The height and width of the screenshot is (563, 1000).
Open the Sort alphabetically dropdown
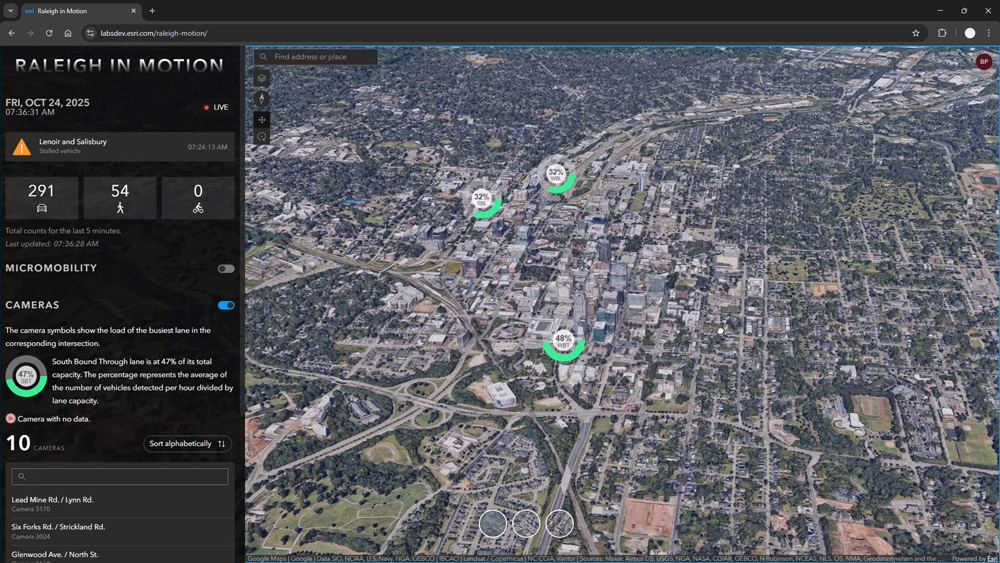pyautogui.click(x=188, y=444)
